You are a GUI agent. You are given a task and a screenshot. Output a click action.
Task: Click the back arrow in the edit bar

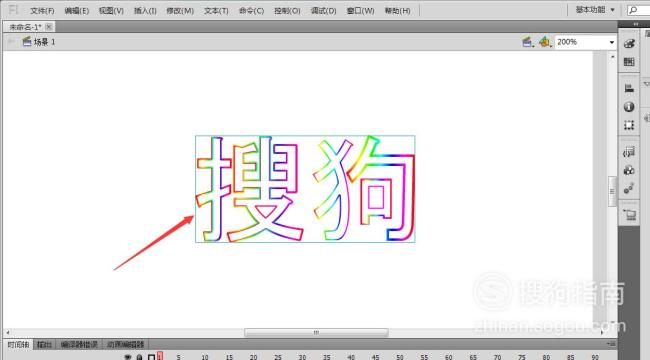coord(12,41)
